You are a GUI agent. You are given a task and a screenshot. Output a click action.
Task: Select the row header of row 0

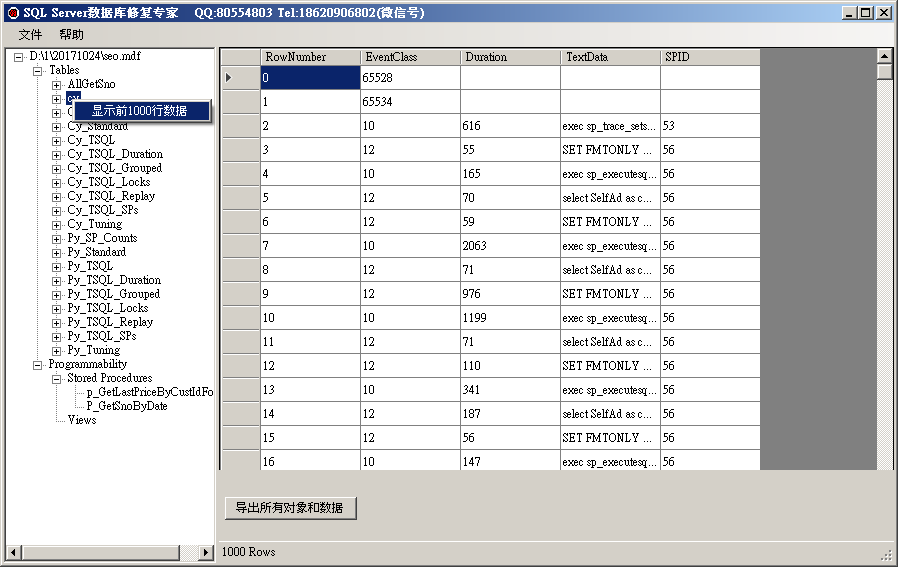241,78
